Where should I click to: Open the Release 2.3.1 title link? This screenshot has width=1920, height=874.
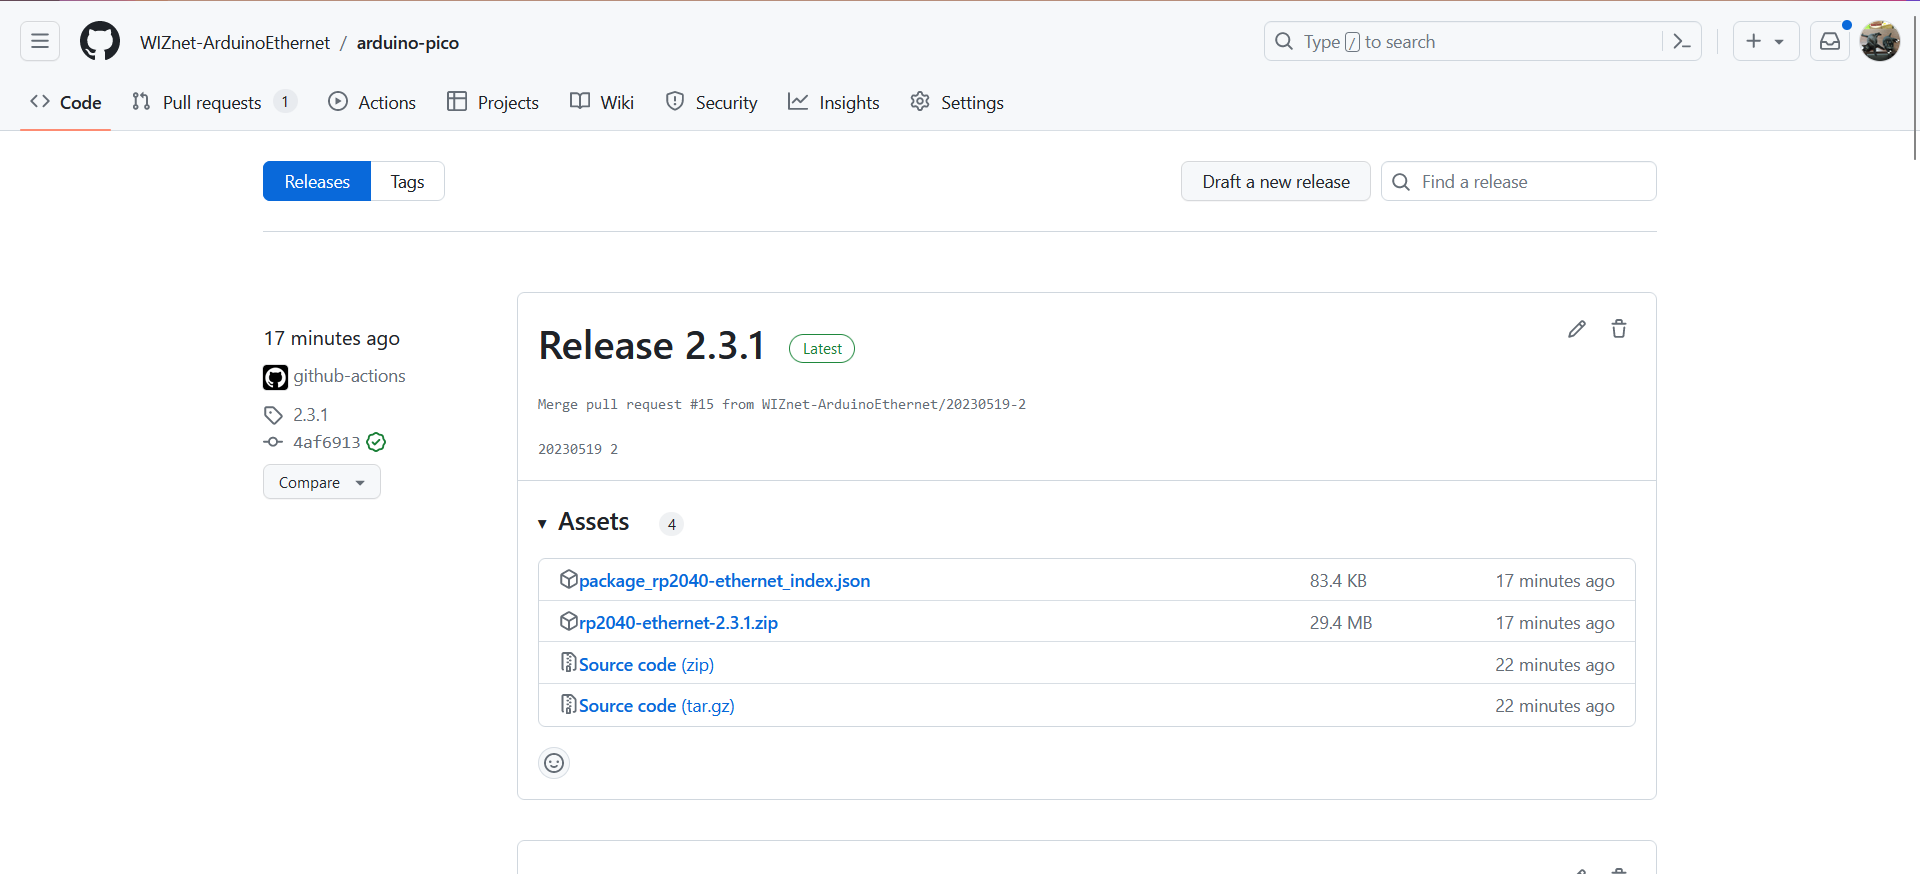[652, 346]
